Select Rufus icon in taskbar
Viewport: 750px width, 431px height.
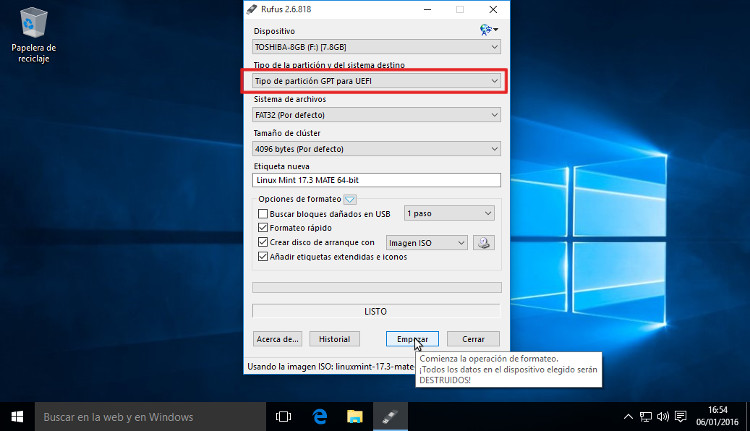click(x=390, y=417)
